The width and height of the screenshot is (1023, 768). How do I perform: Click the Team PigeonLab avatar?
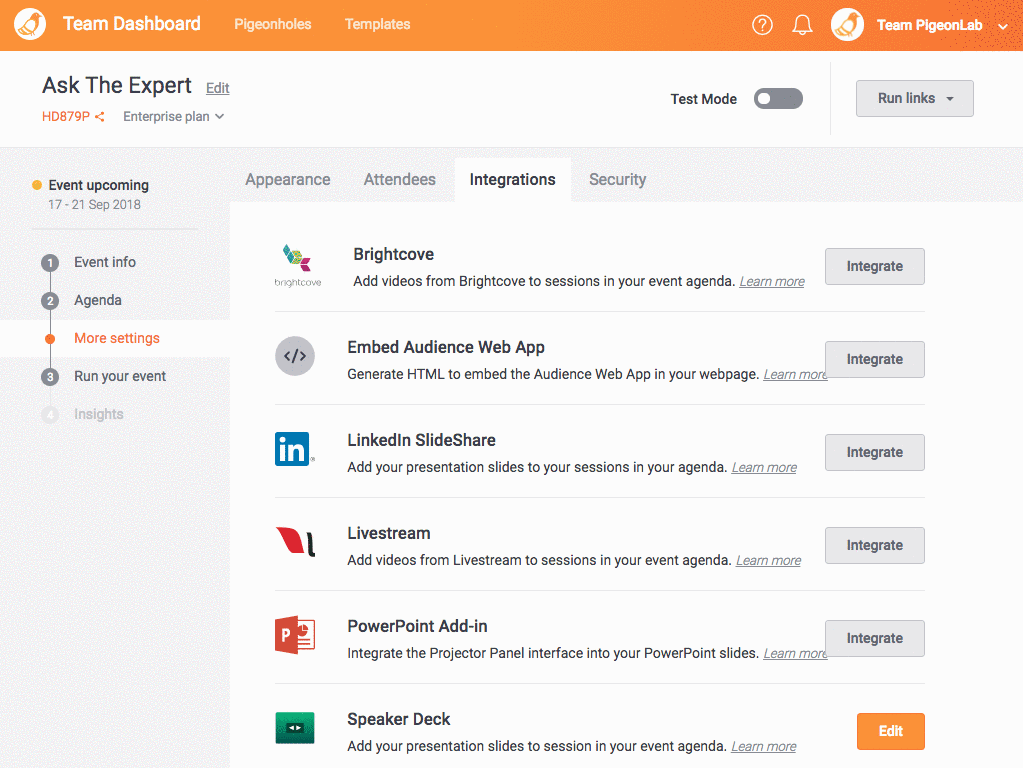pyautogui.click(x=847, y=25)
